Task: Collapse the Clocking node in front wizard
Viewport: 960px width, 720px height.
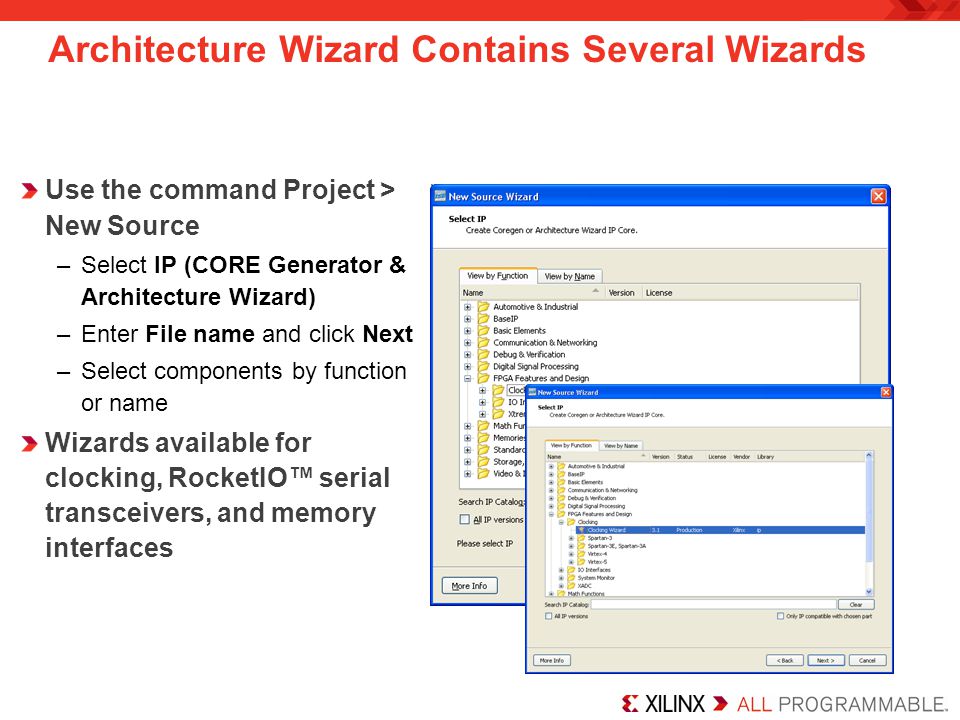Action: click(561, 522)
